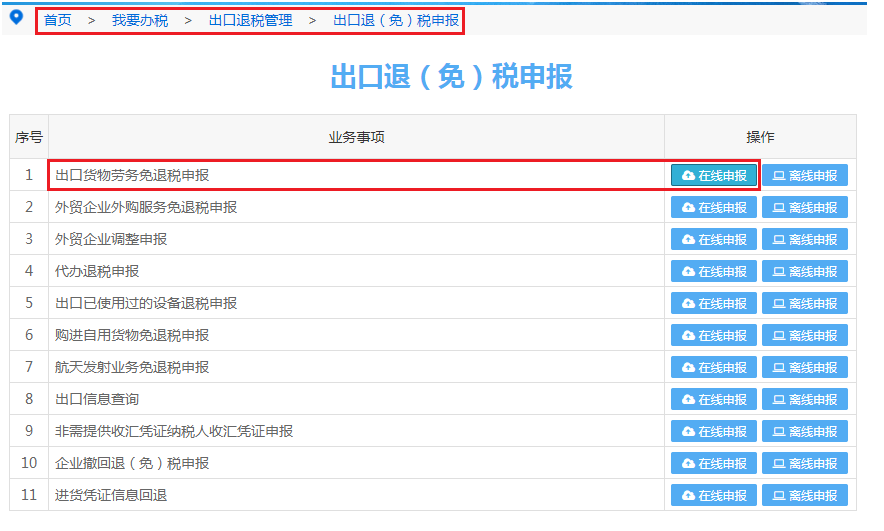Start 在线申报 for 进货凭证信息回退
Image resolution: width=884 pixels, height=531 pixels.
pyautogui.click(x=714, y=495)
